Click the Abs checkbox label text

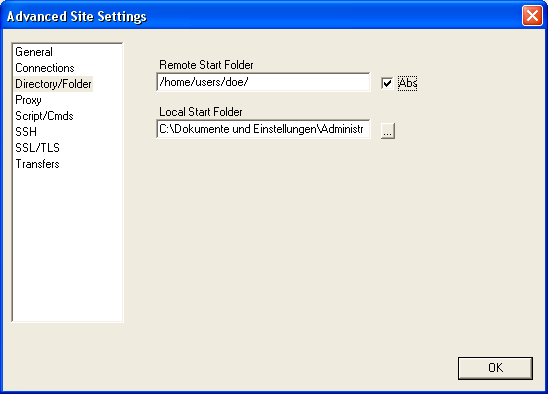408,83
